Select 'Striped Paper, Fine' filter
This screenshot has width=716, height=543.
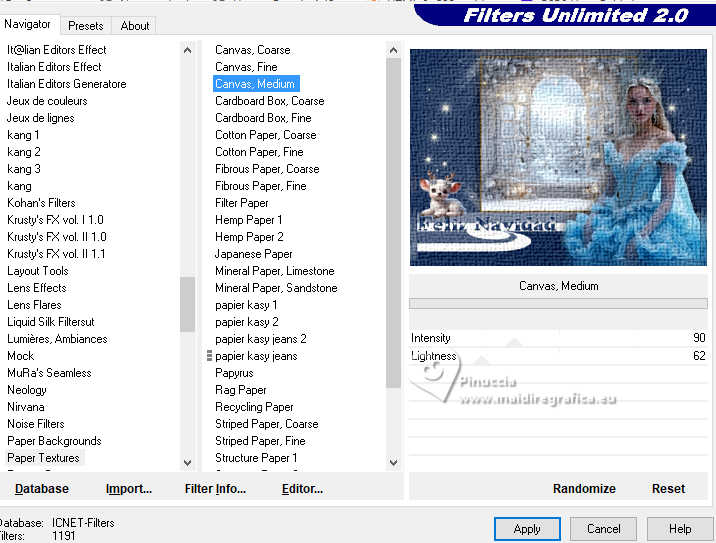[260, 441]
